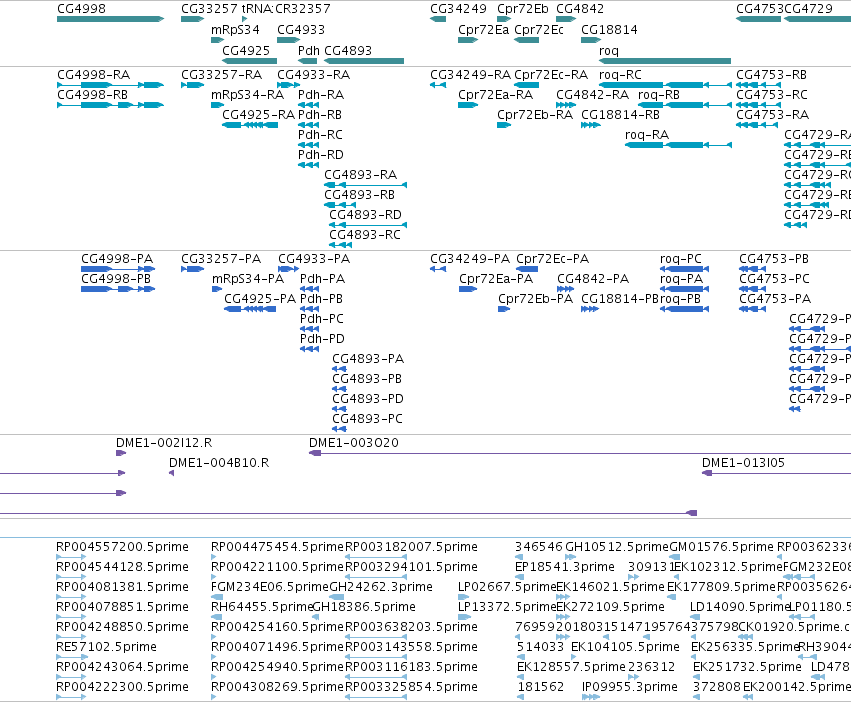The width and height of the screenshot is (851, 702).
Task: Select the DME1-004B10.R clone label
Action: [x=219, y=463]
